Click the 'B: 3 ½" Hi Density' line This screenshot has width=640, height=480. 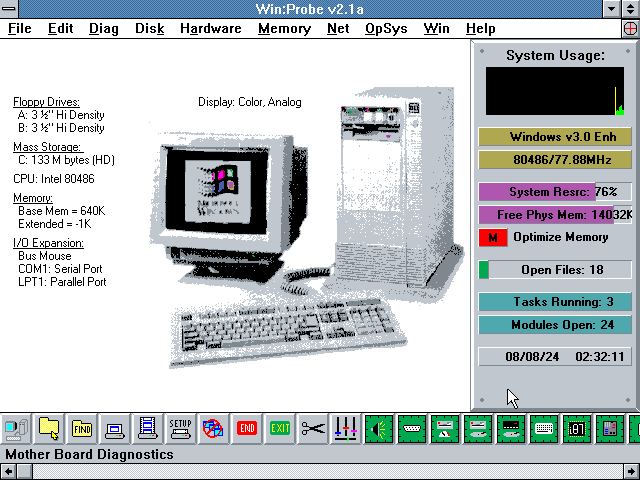(x=61, y=128)
